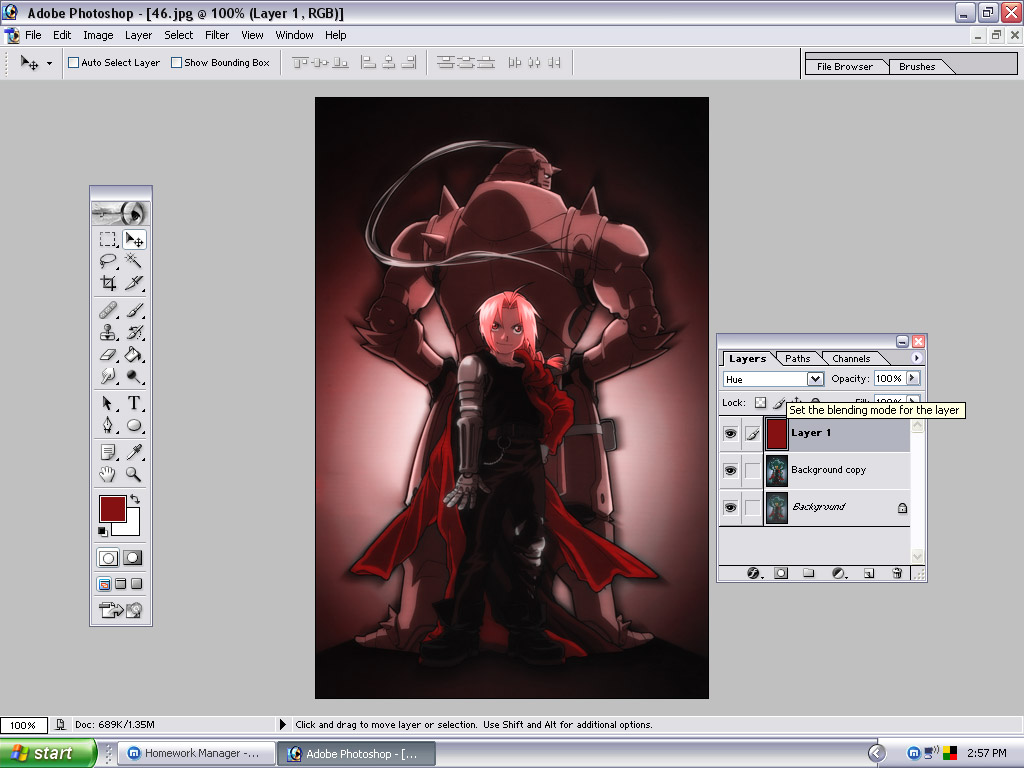
Task: Select the Pen tool
Action: [x=108, y=425]
